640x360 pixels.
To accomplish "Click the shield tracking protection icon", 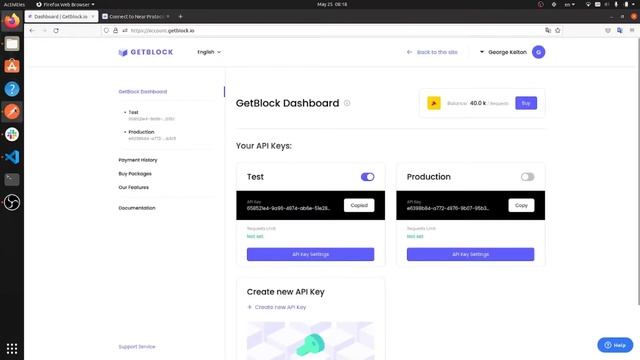I will coord(106,31).
